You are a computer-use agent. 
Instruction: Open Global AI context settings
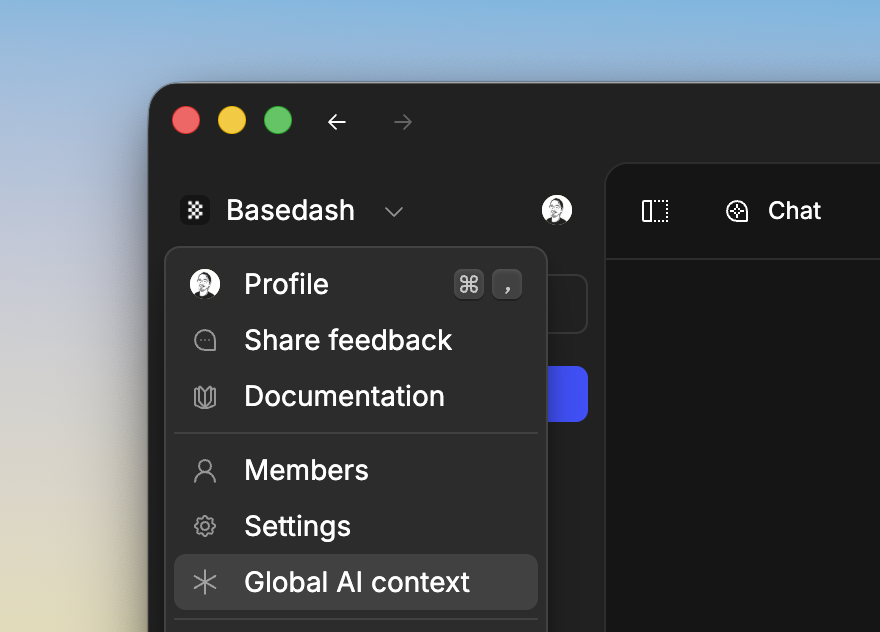[356, 582]
